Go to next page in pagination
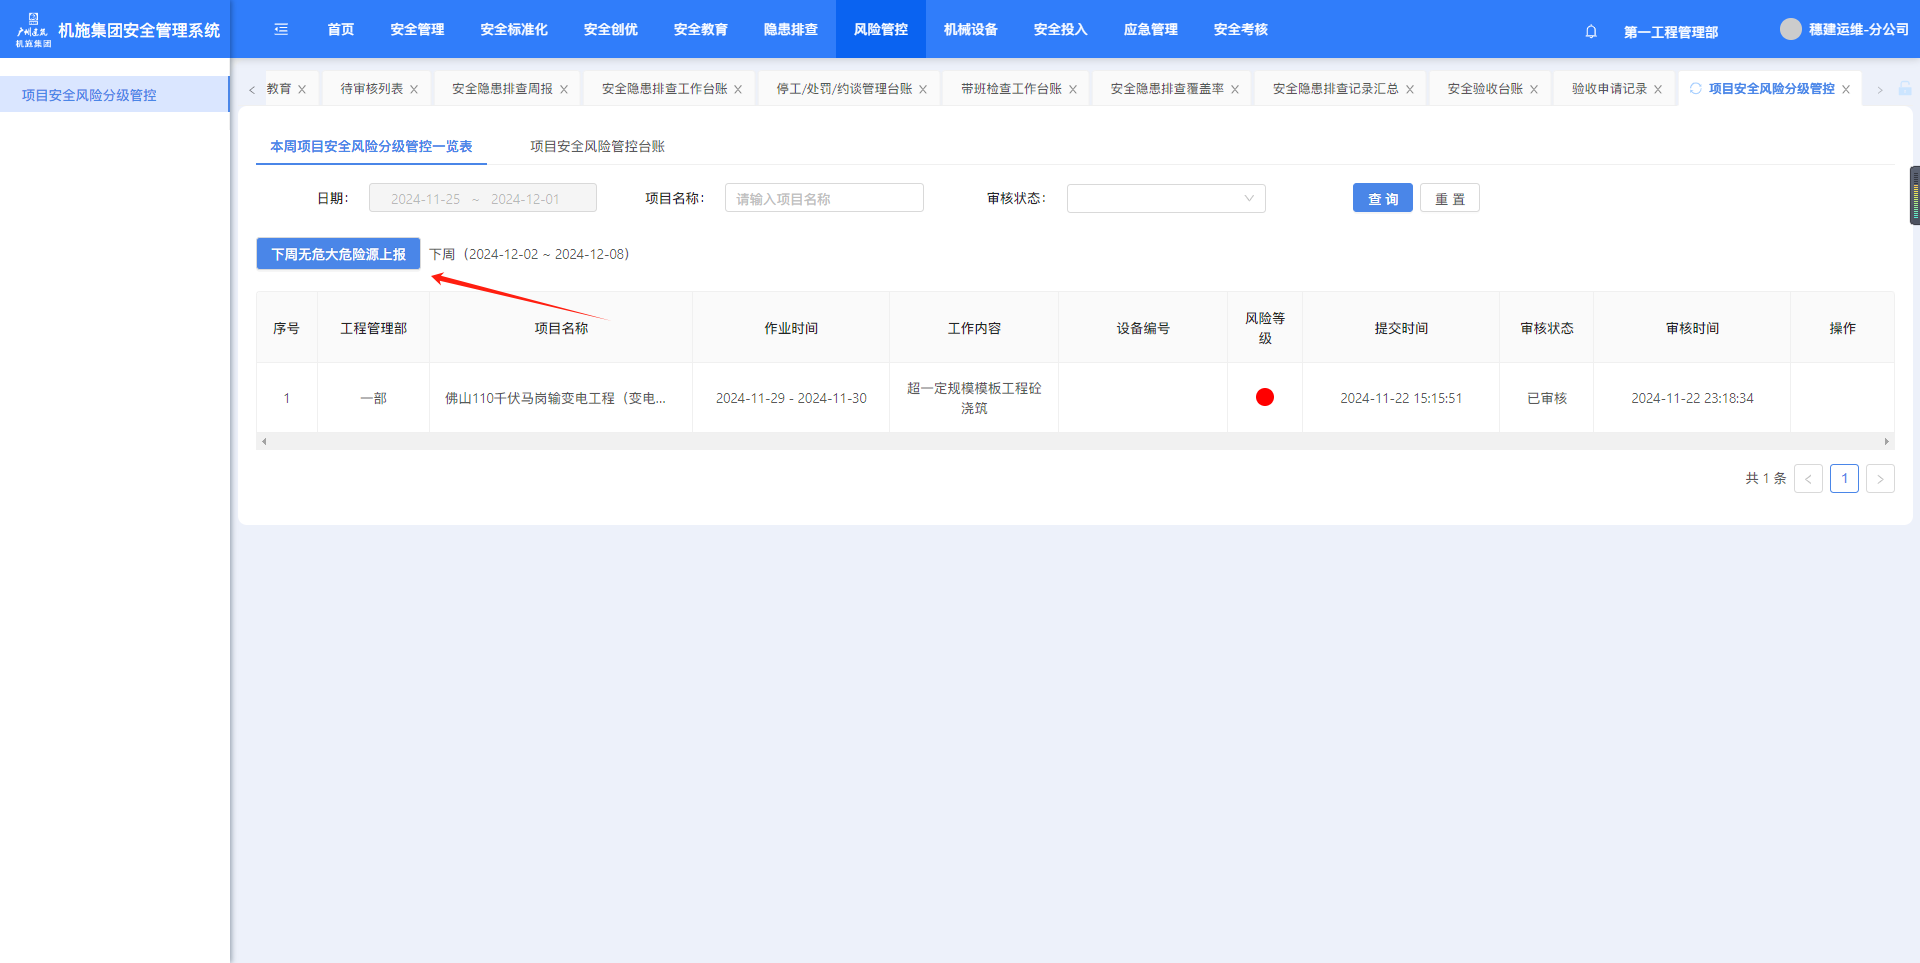Viewport: 1920px width, 963px height. point(1879,479)
